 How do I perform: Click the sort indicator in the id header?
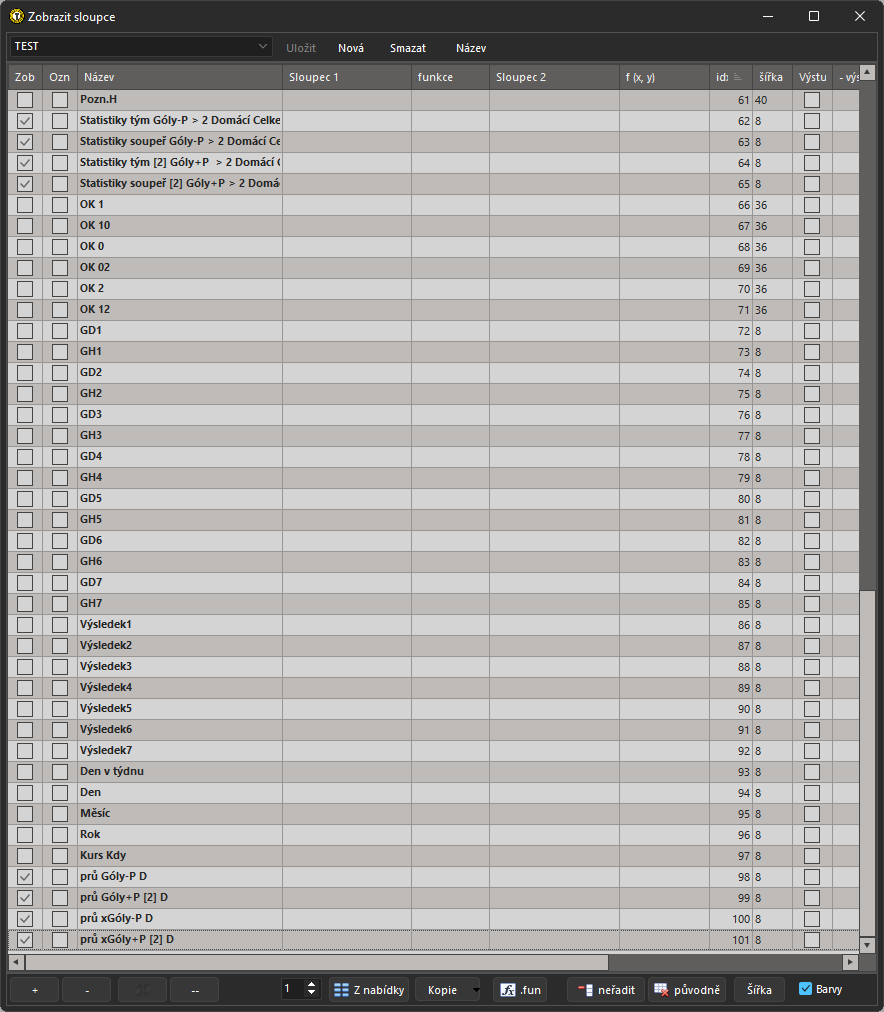pyautogui.click(x=738, y=77)
